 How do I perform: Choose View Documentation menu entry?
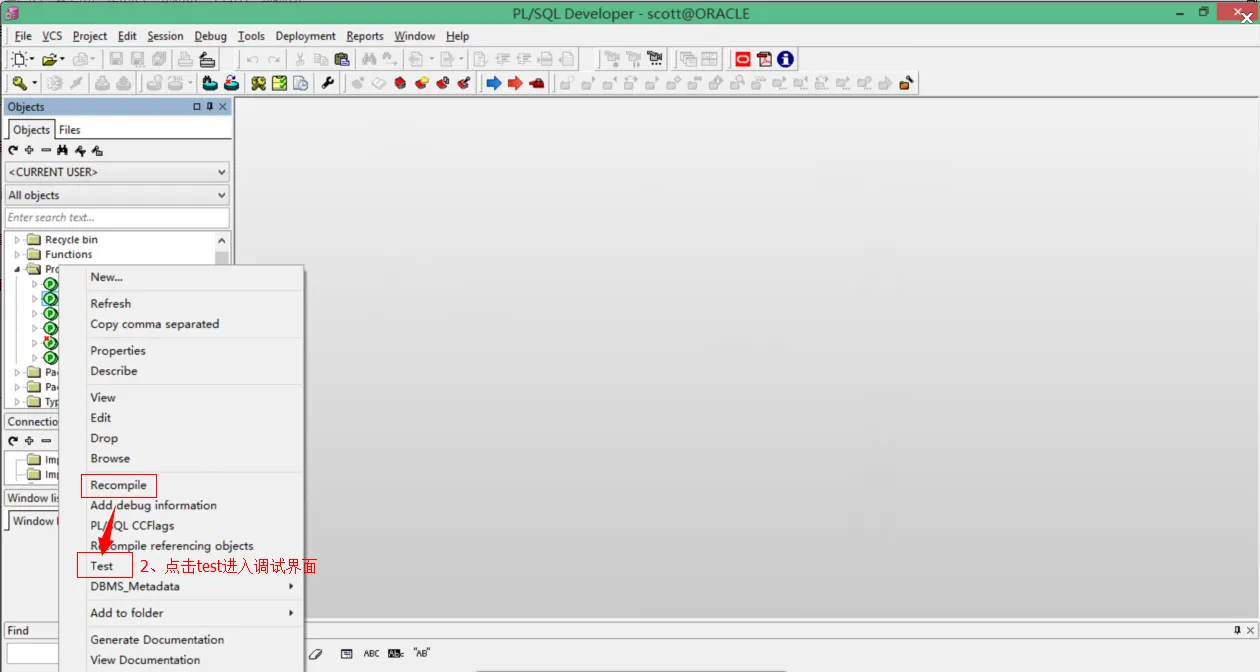[x=145, y=660]
